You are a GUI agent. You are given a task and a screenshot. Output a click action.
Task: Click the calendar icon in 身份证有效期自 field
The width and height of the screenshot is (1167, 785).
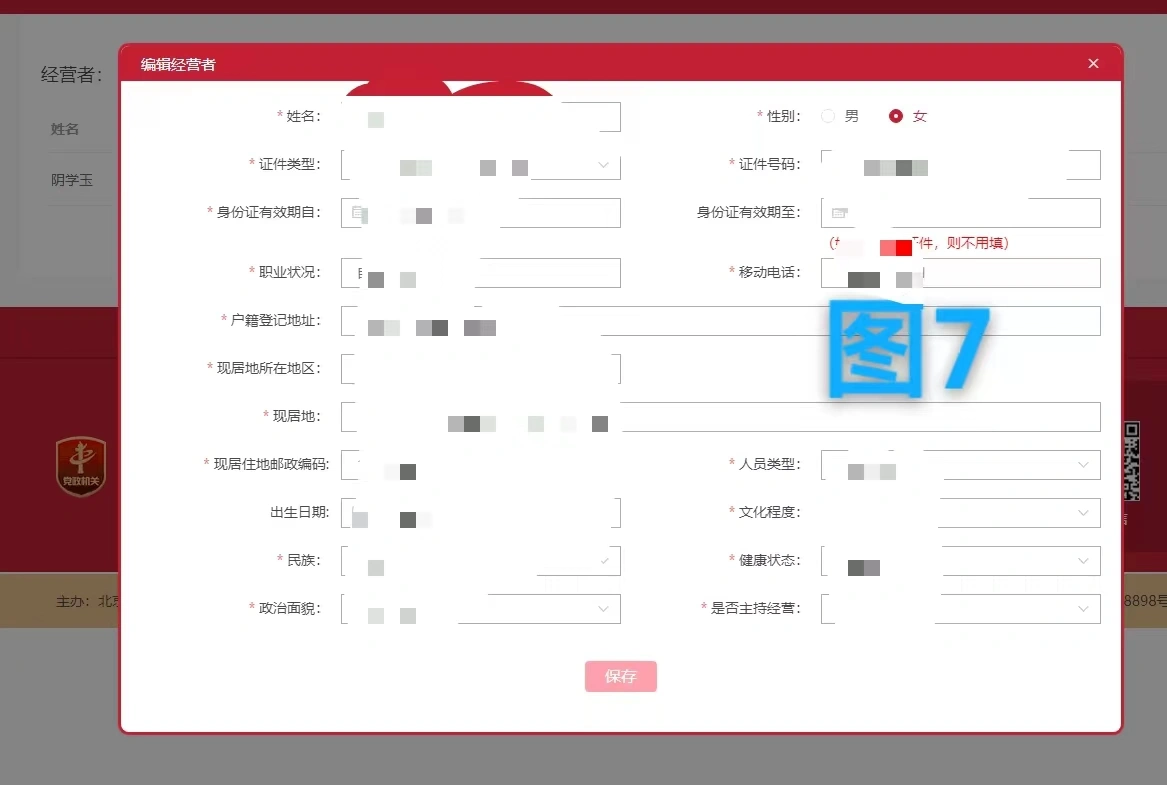pos(357,212)
